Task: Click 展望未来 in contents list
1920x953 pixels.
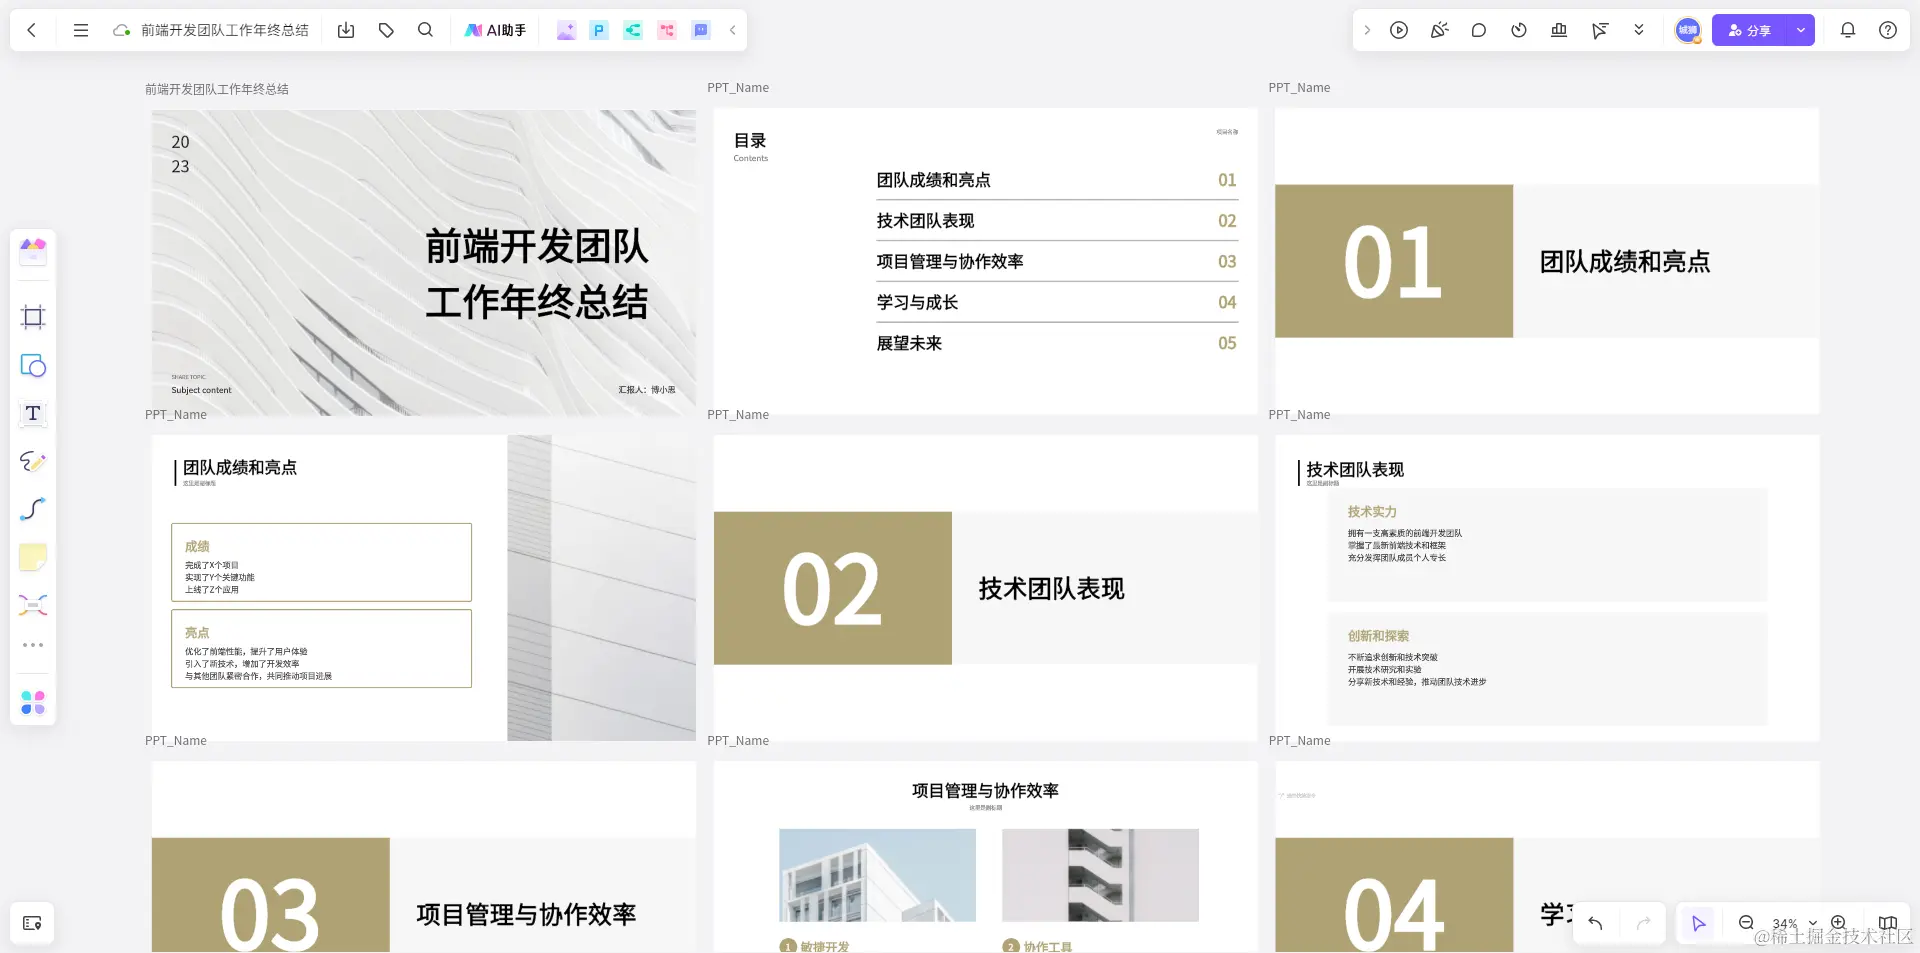Action: click(909, 344)
